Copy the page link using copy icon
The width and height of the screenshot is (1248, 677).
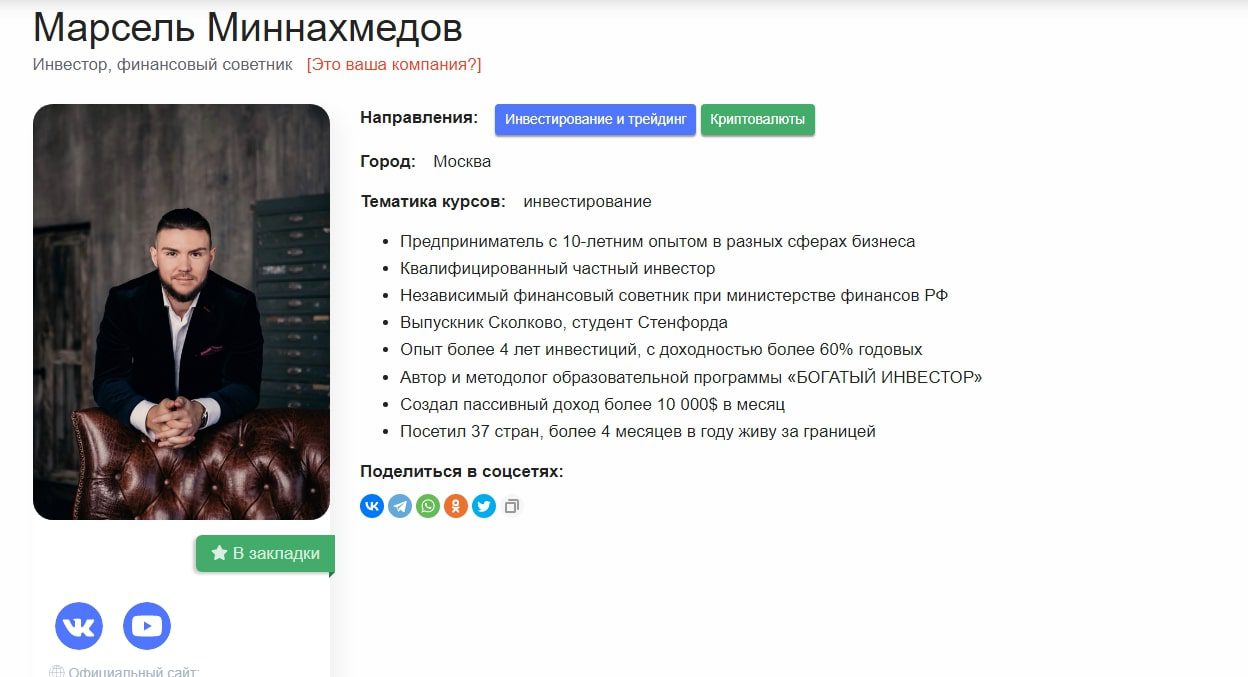pos(512,506)
